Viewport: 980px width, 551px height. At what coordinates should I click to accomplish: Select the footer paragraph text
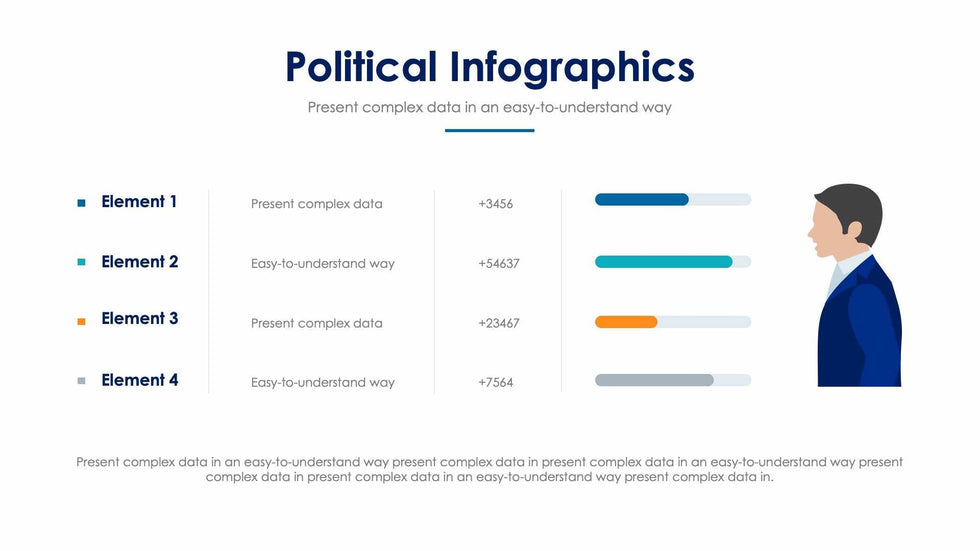pyautogui.click(x=490, y=469)
